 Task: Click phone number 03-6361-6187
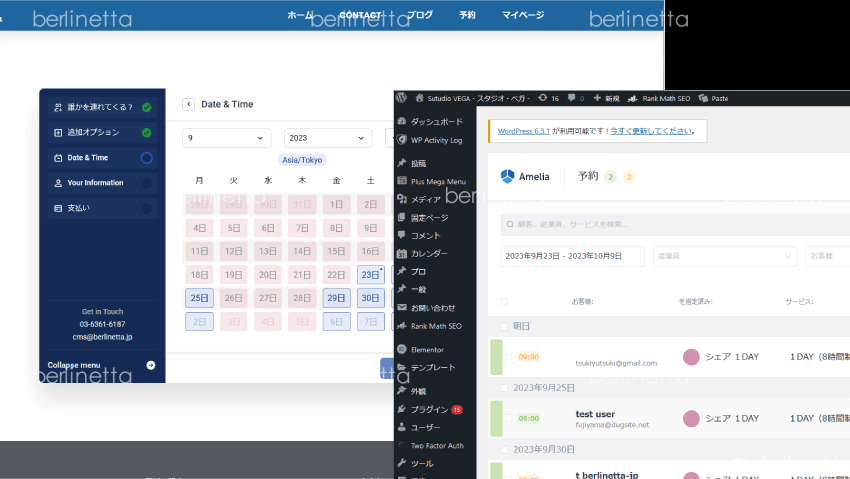tap(102, 324)
